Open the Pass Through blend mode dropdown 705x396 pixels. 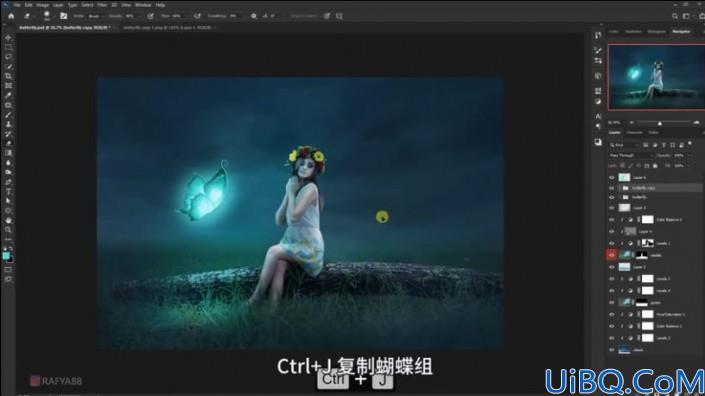click(x=630, y=156)
